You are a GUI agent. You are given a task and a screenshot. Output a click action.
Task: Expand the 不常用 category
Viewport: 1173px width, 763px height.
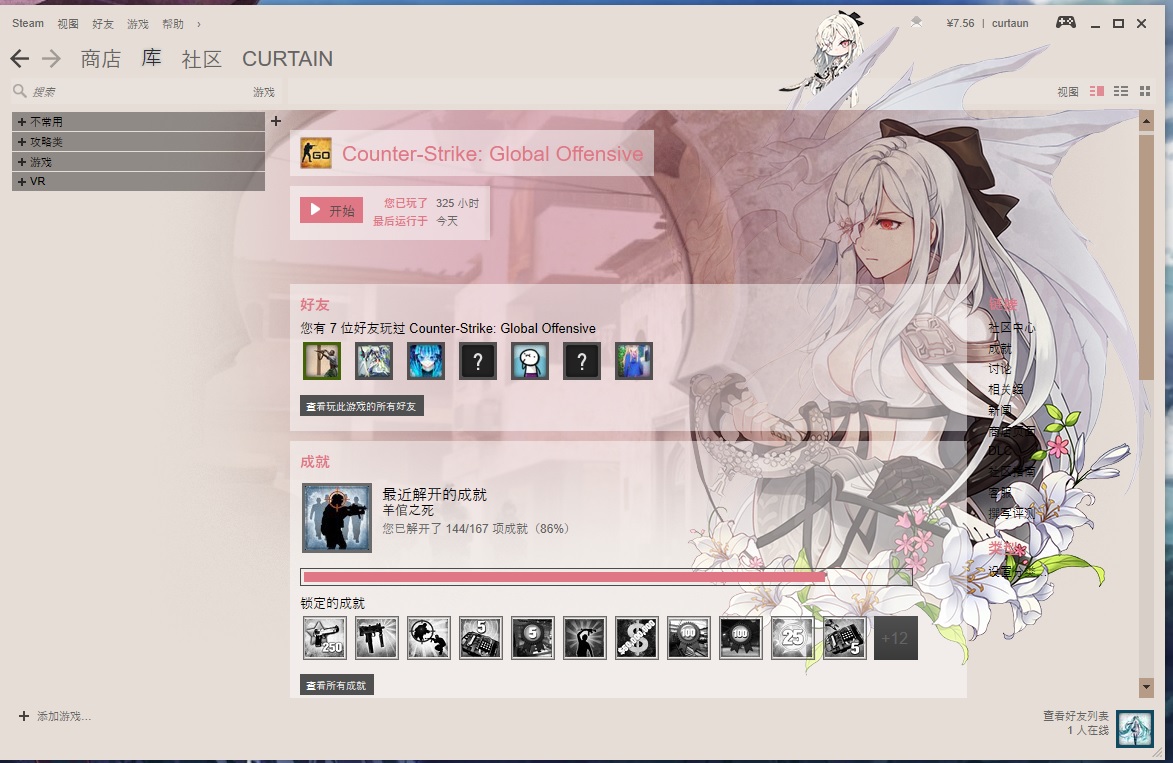pyautogui.click(x=22, y=122)
